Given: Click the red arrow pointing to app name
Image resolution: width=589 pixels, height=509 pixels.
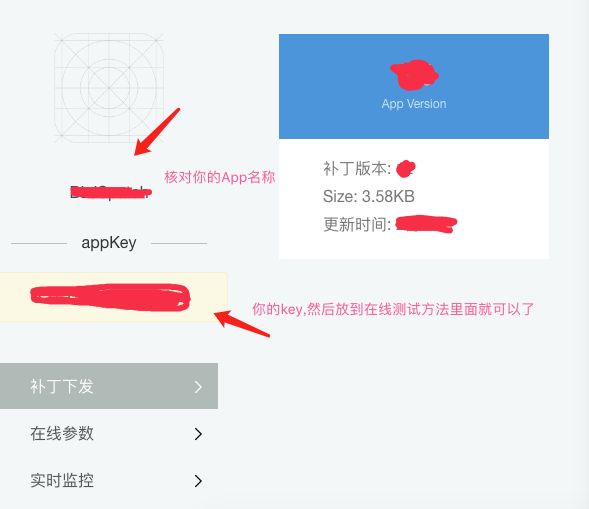Looking at the screenshot, I should pyautogui.click(x=157, y=132).
